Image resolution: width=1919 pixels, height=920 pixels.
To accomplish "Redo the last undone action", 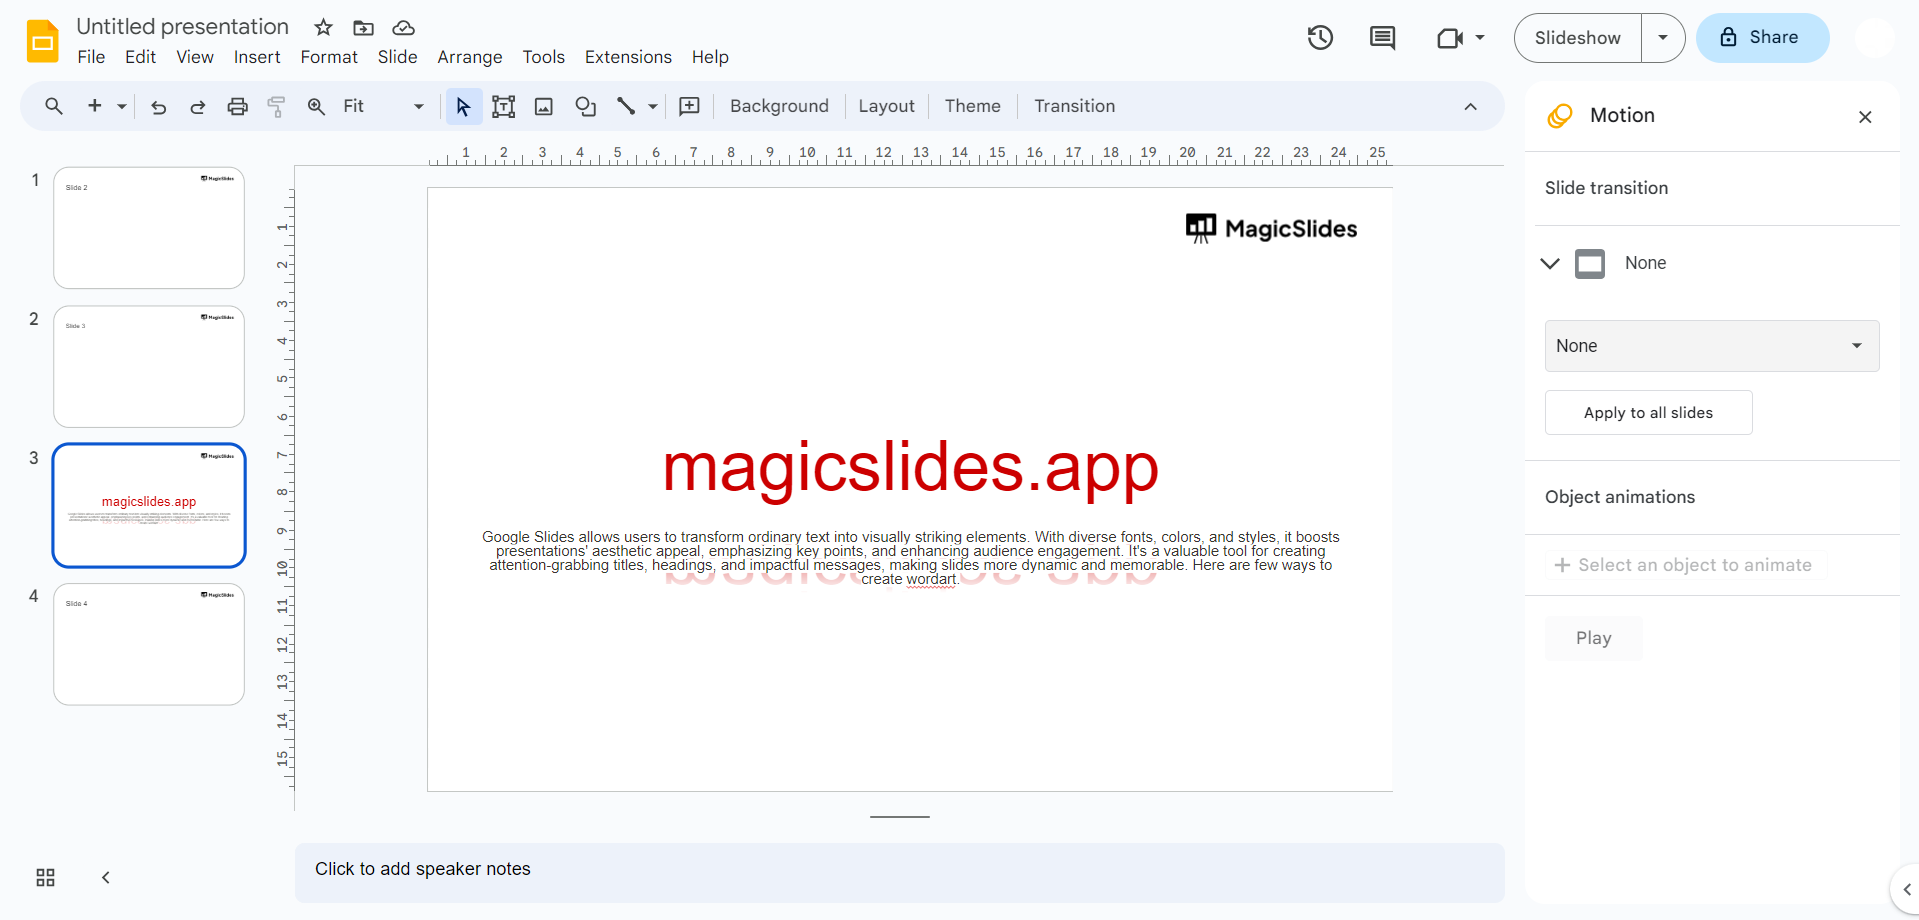I will [198, 106].
